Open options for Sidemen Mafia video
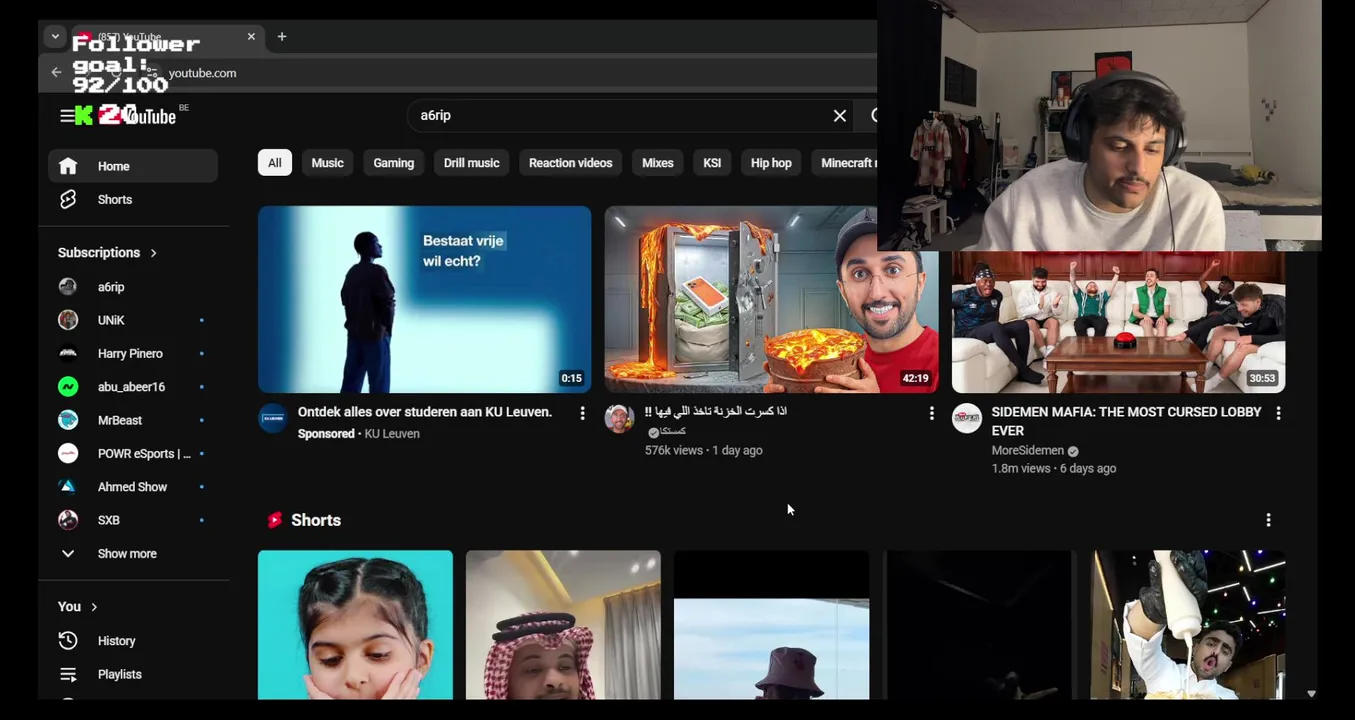1355x720 pixels. (x=1278, y=413)
